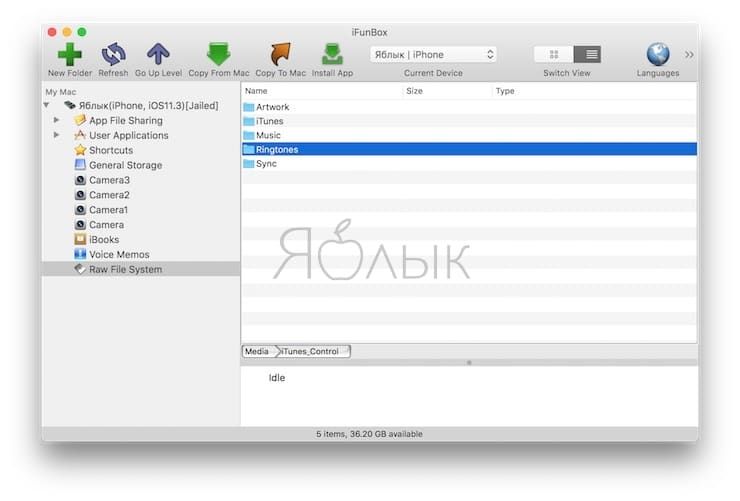Viewport: 740px width, 501px height.
Task: Open the Current Device dropdown
Action: tap(433, 55)
